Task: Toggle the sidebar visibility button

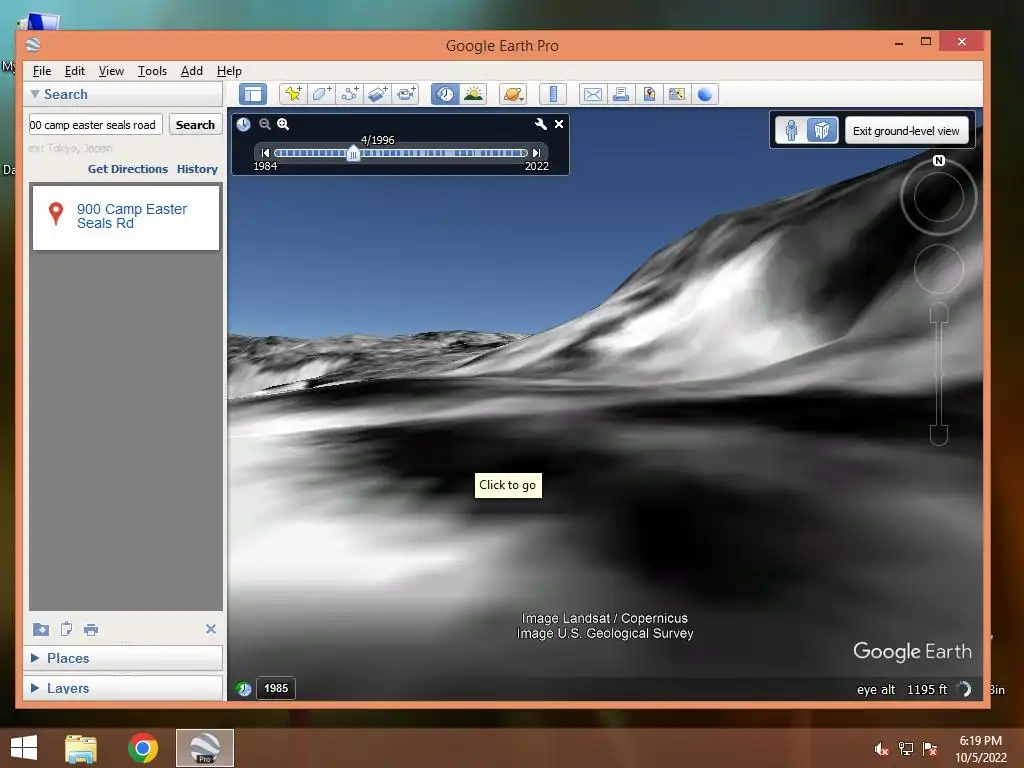Action: click(253, 94)
